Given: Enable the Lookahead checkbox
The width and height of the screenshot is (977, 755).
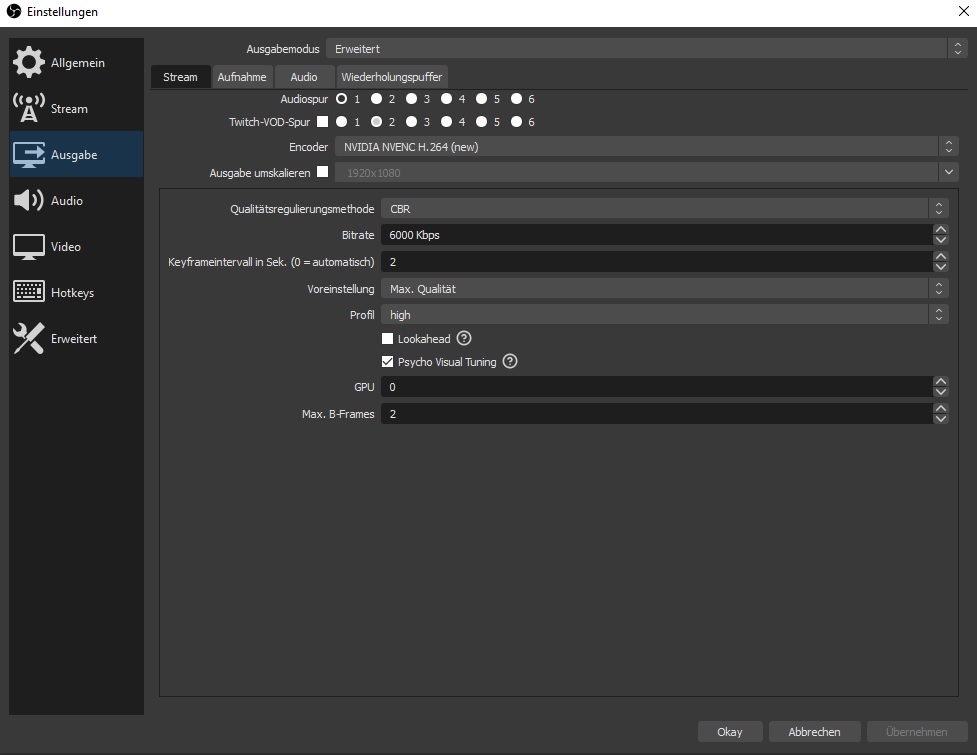Looking at the screenshot, I should click(388, 338).
